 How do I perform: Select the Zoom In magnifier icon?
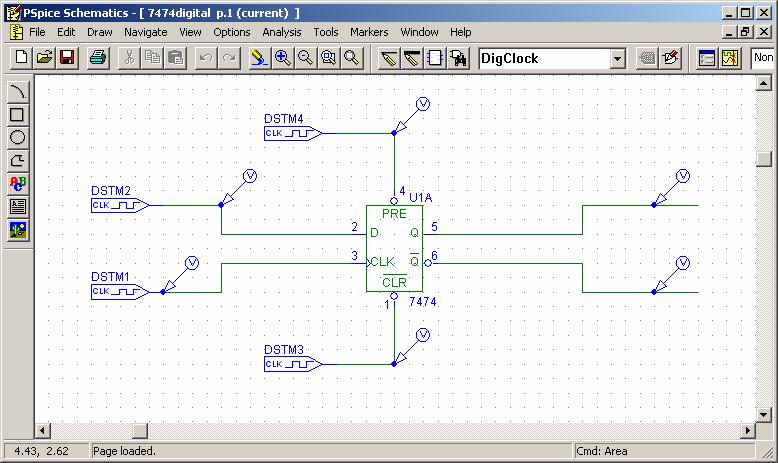tap(282, 58)
